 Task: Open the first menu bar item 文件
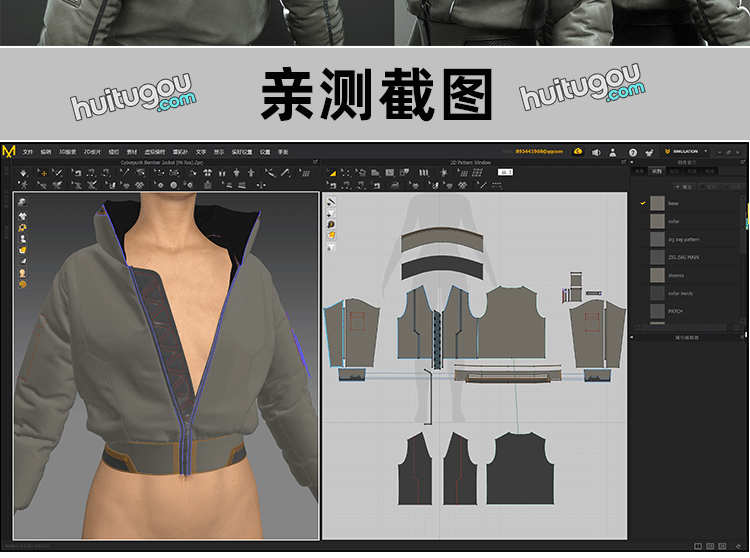point(28,152)
